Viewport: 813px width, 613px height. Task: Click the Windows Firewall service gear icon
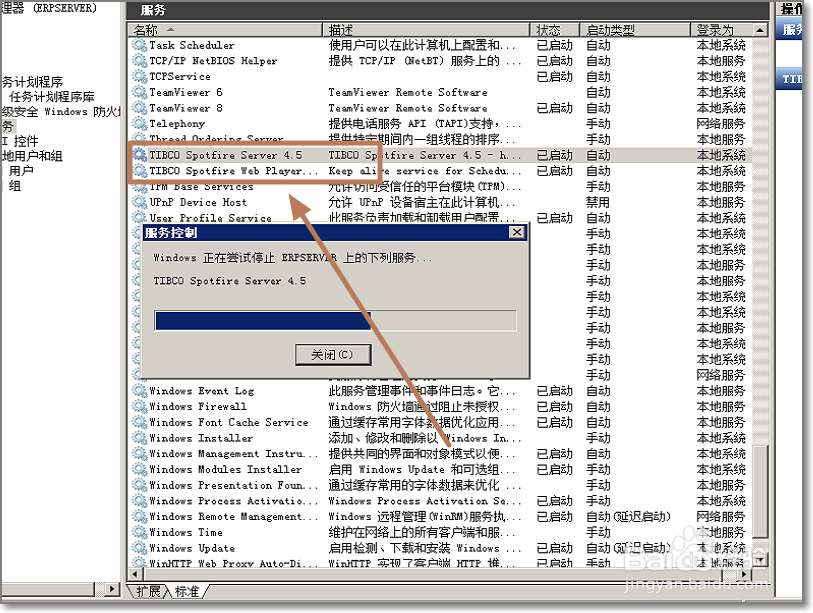coord(139,406)
